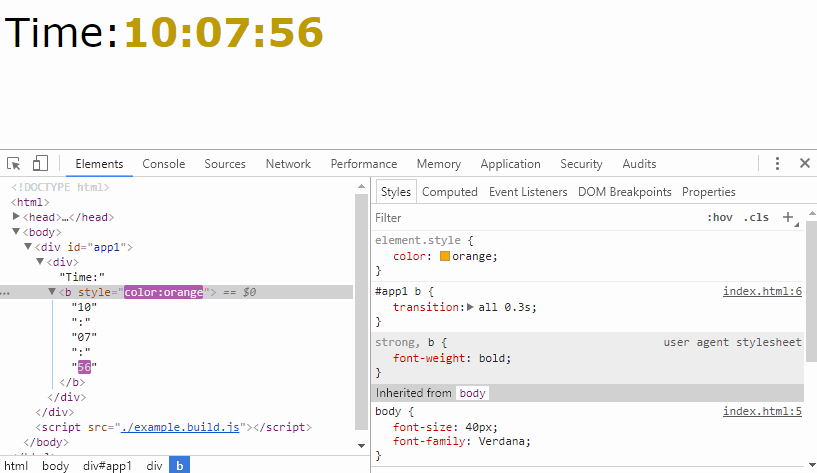817x473 pixels.
Task: Click the element.style selector
Action: (x=418, y=240)
